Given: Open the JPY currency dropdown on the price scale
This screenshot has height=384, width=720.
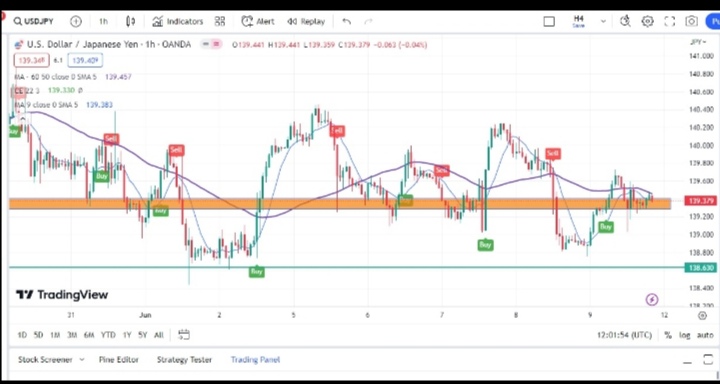Looking at the screenshot, I should (698, 42).
